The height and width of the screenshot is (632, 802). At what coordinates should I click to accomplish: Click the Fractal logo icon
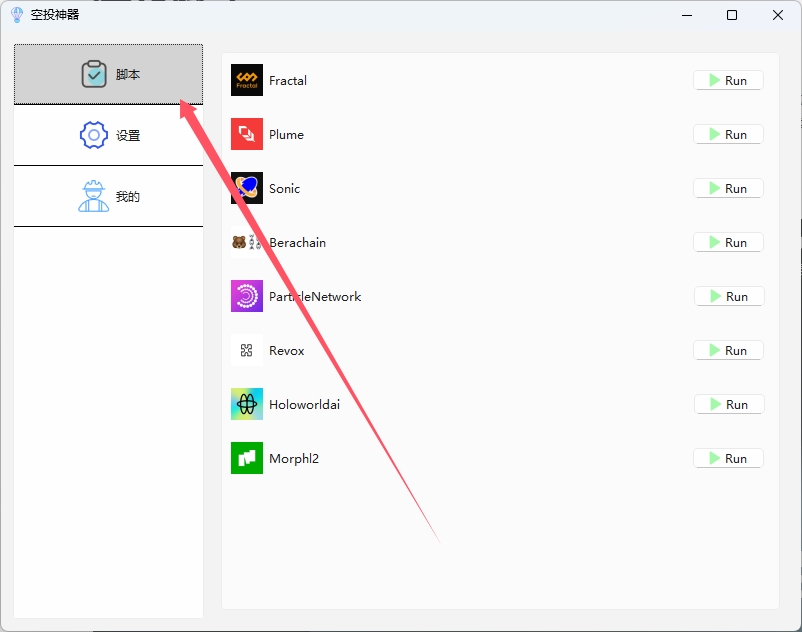point(247,80)
